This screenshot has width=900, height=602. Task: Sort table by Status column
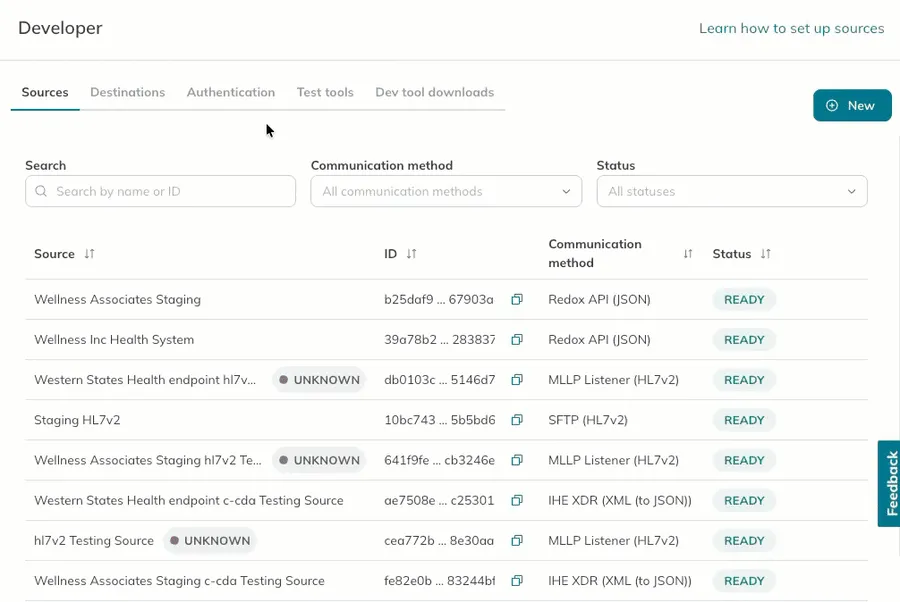point(765,254)
